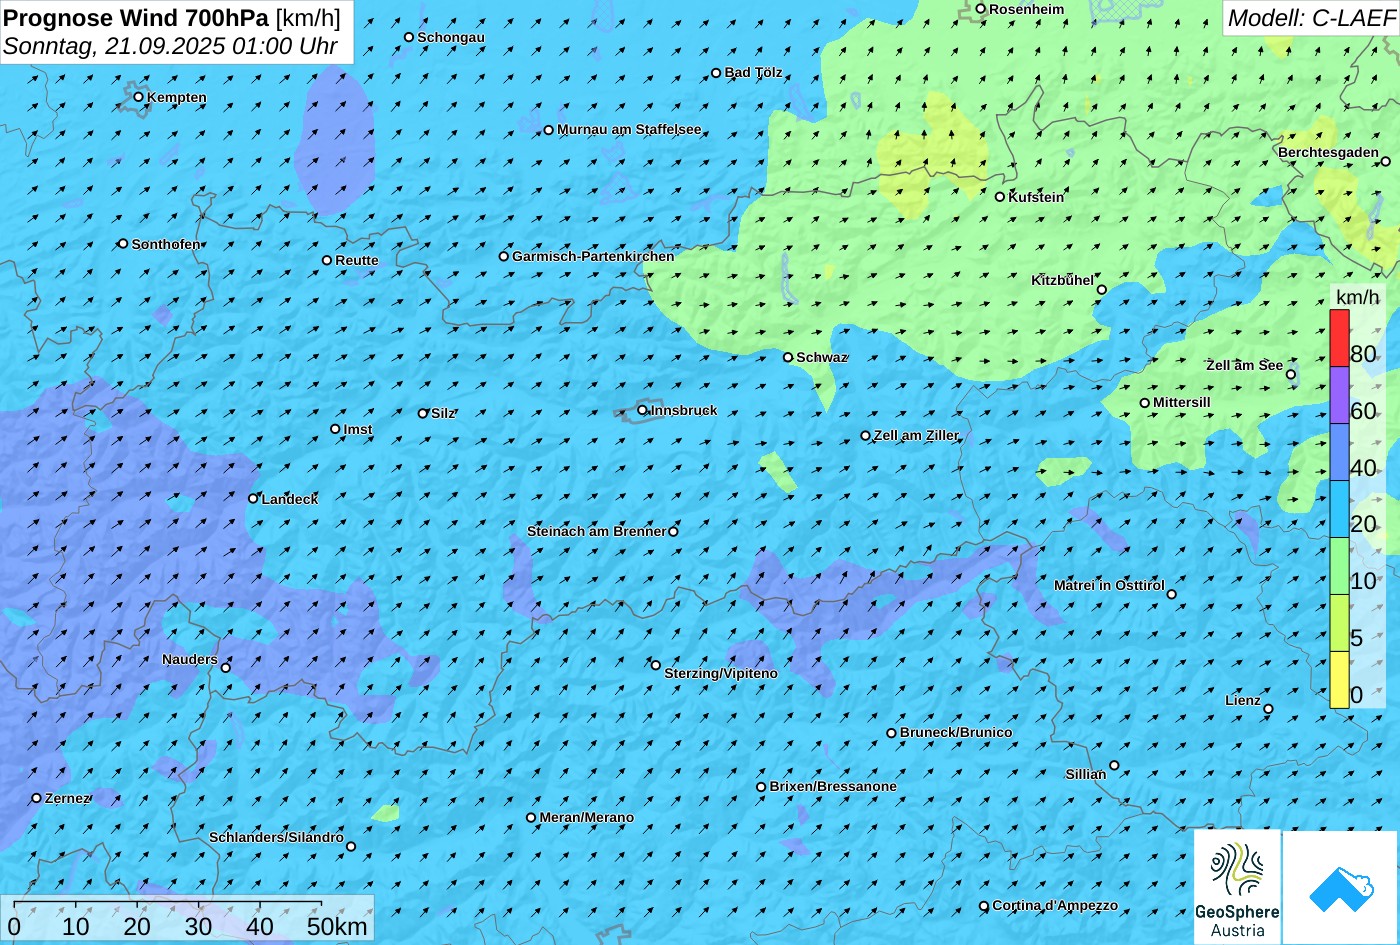Image resolution: width=1400 pixels, height=945 pixels.
Task: Click the 50km scale bar label
Action: click(337, 926)
